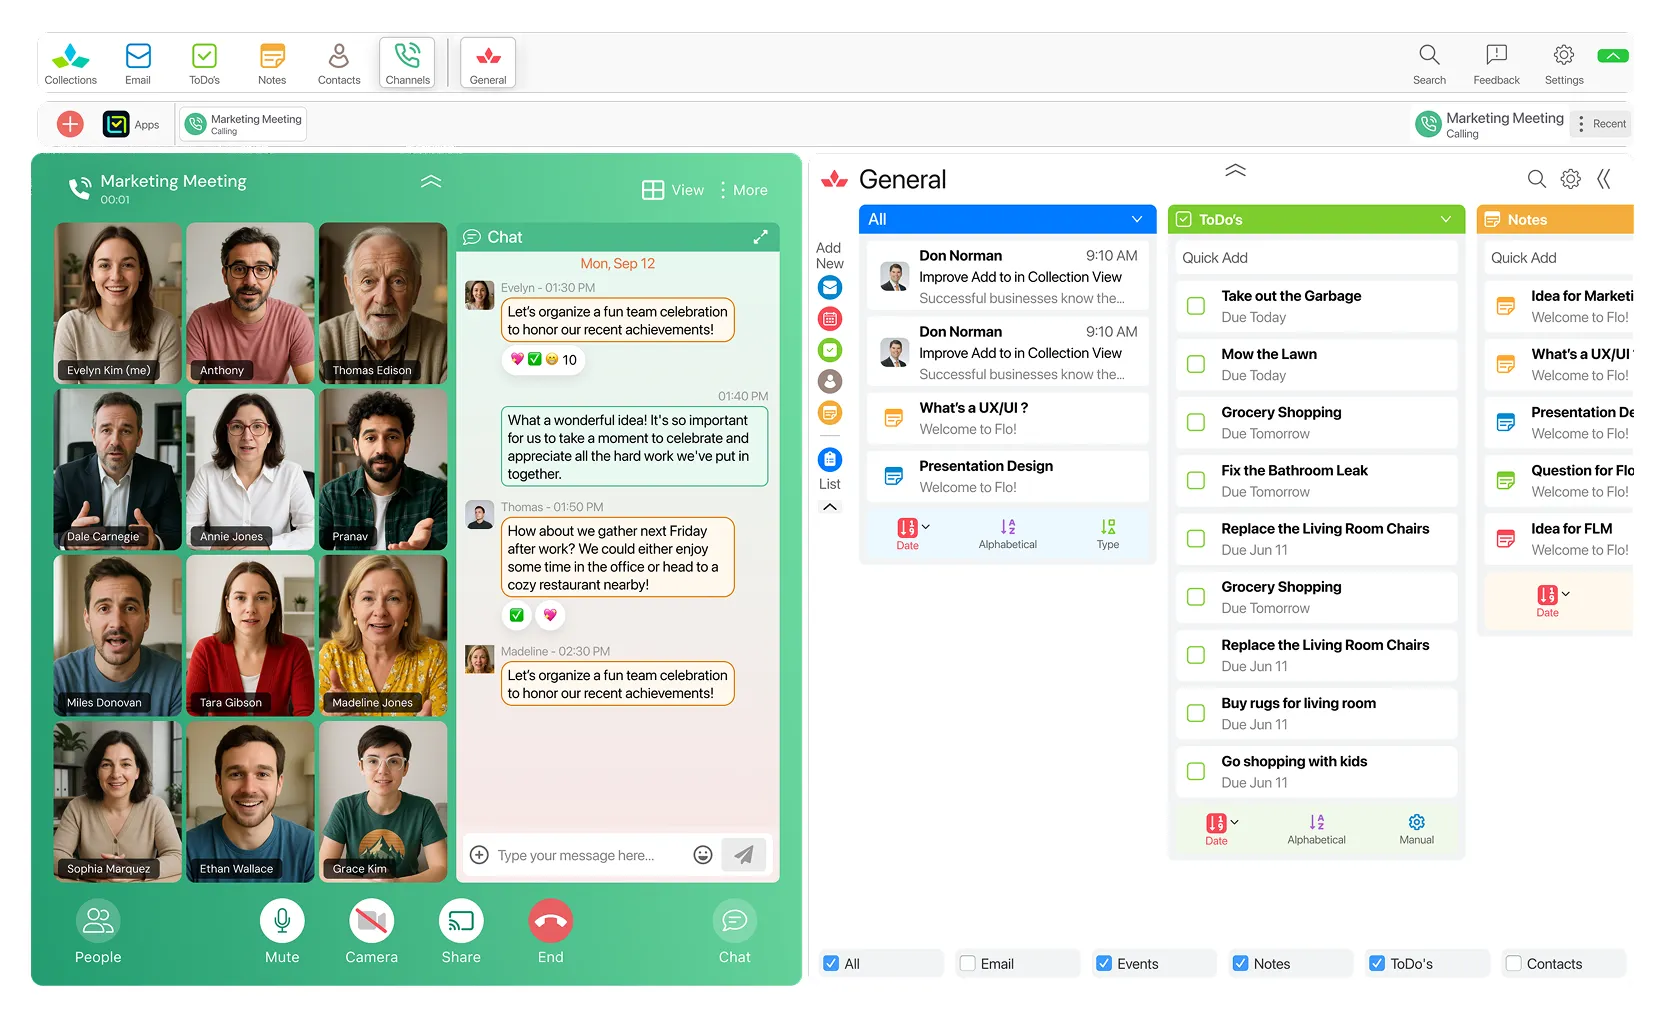Collapse the panel with double chevron

(x=1604, y=179)
